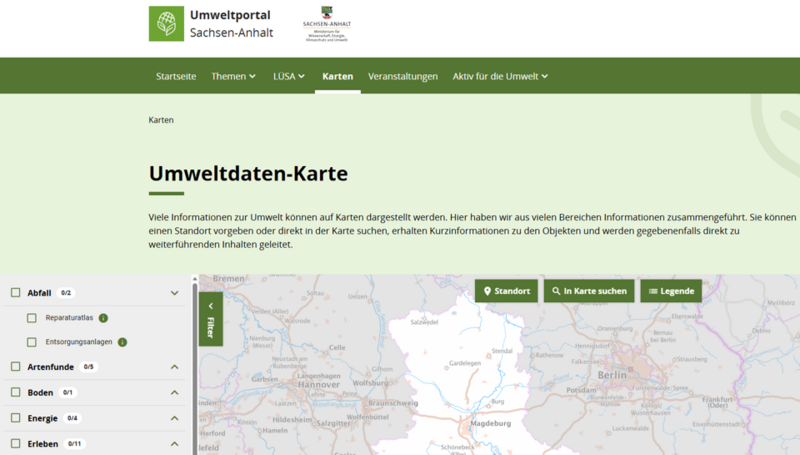800x455 pixels.
Task: Open the Themen dropdown menu
Action: [234, 76]
